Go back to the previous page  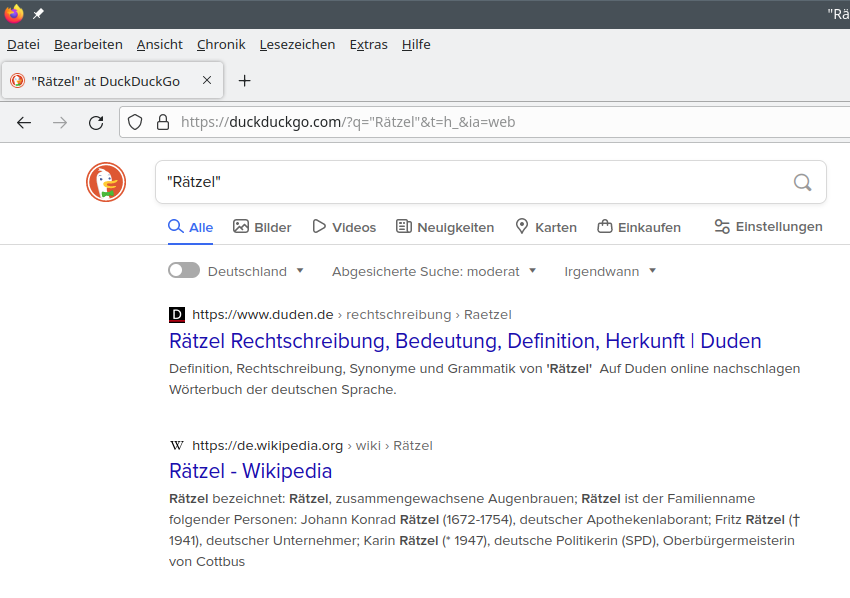click(24, 123)
